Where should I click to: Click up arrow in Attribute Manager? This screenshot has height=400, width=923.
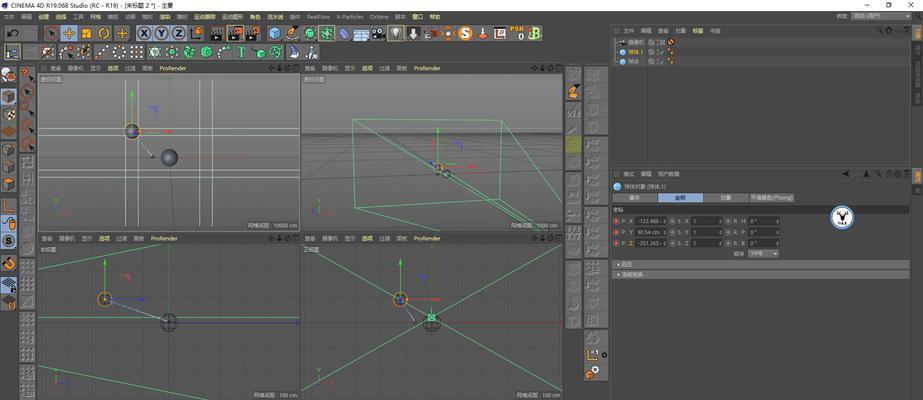(866, 174)
